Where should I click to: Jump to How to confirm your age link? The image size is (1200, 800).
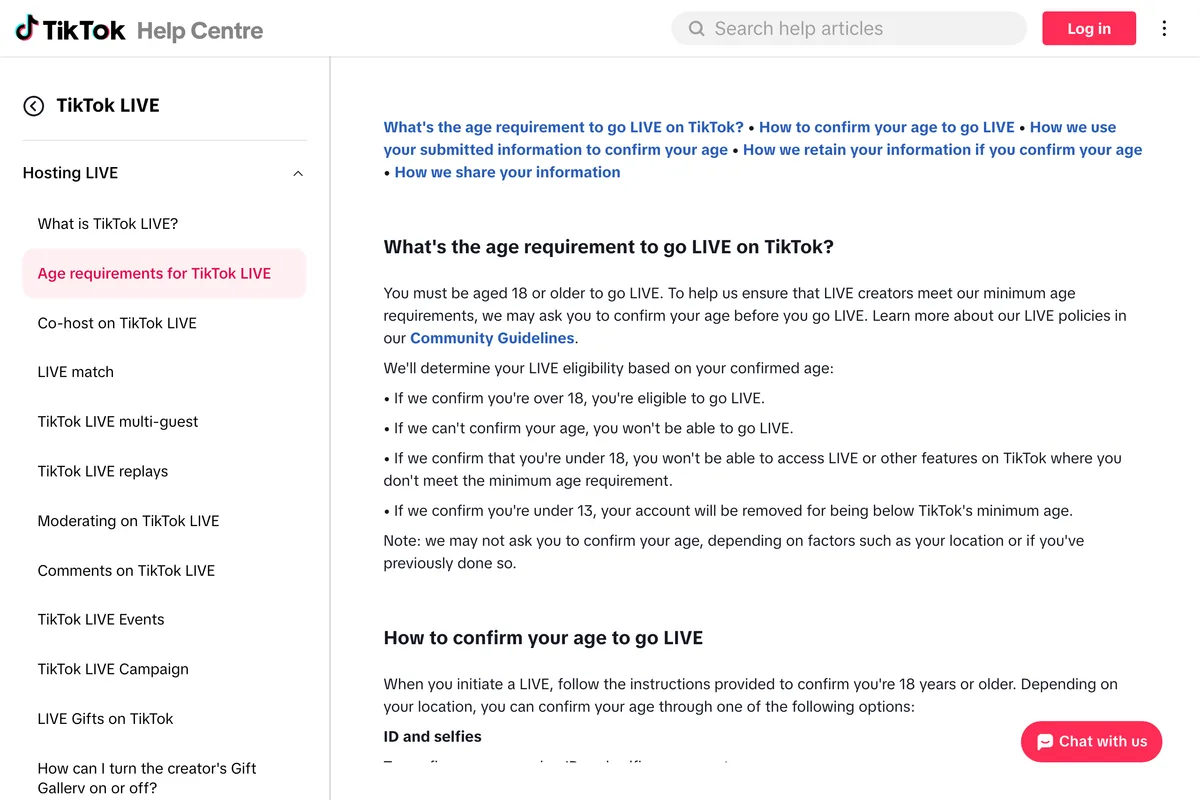point(887,127)
